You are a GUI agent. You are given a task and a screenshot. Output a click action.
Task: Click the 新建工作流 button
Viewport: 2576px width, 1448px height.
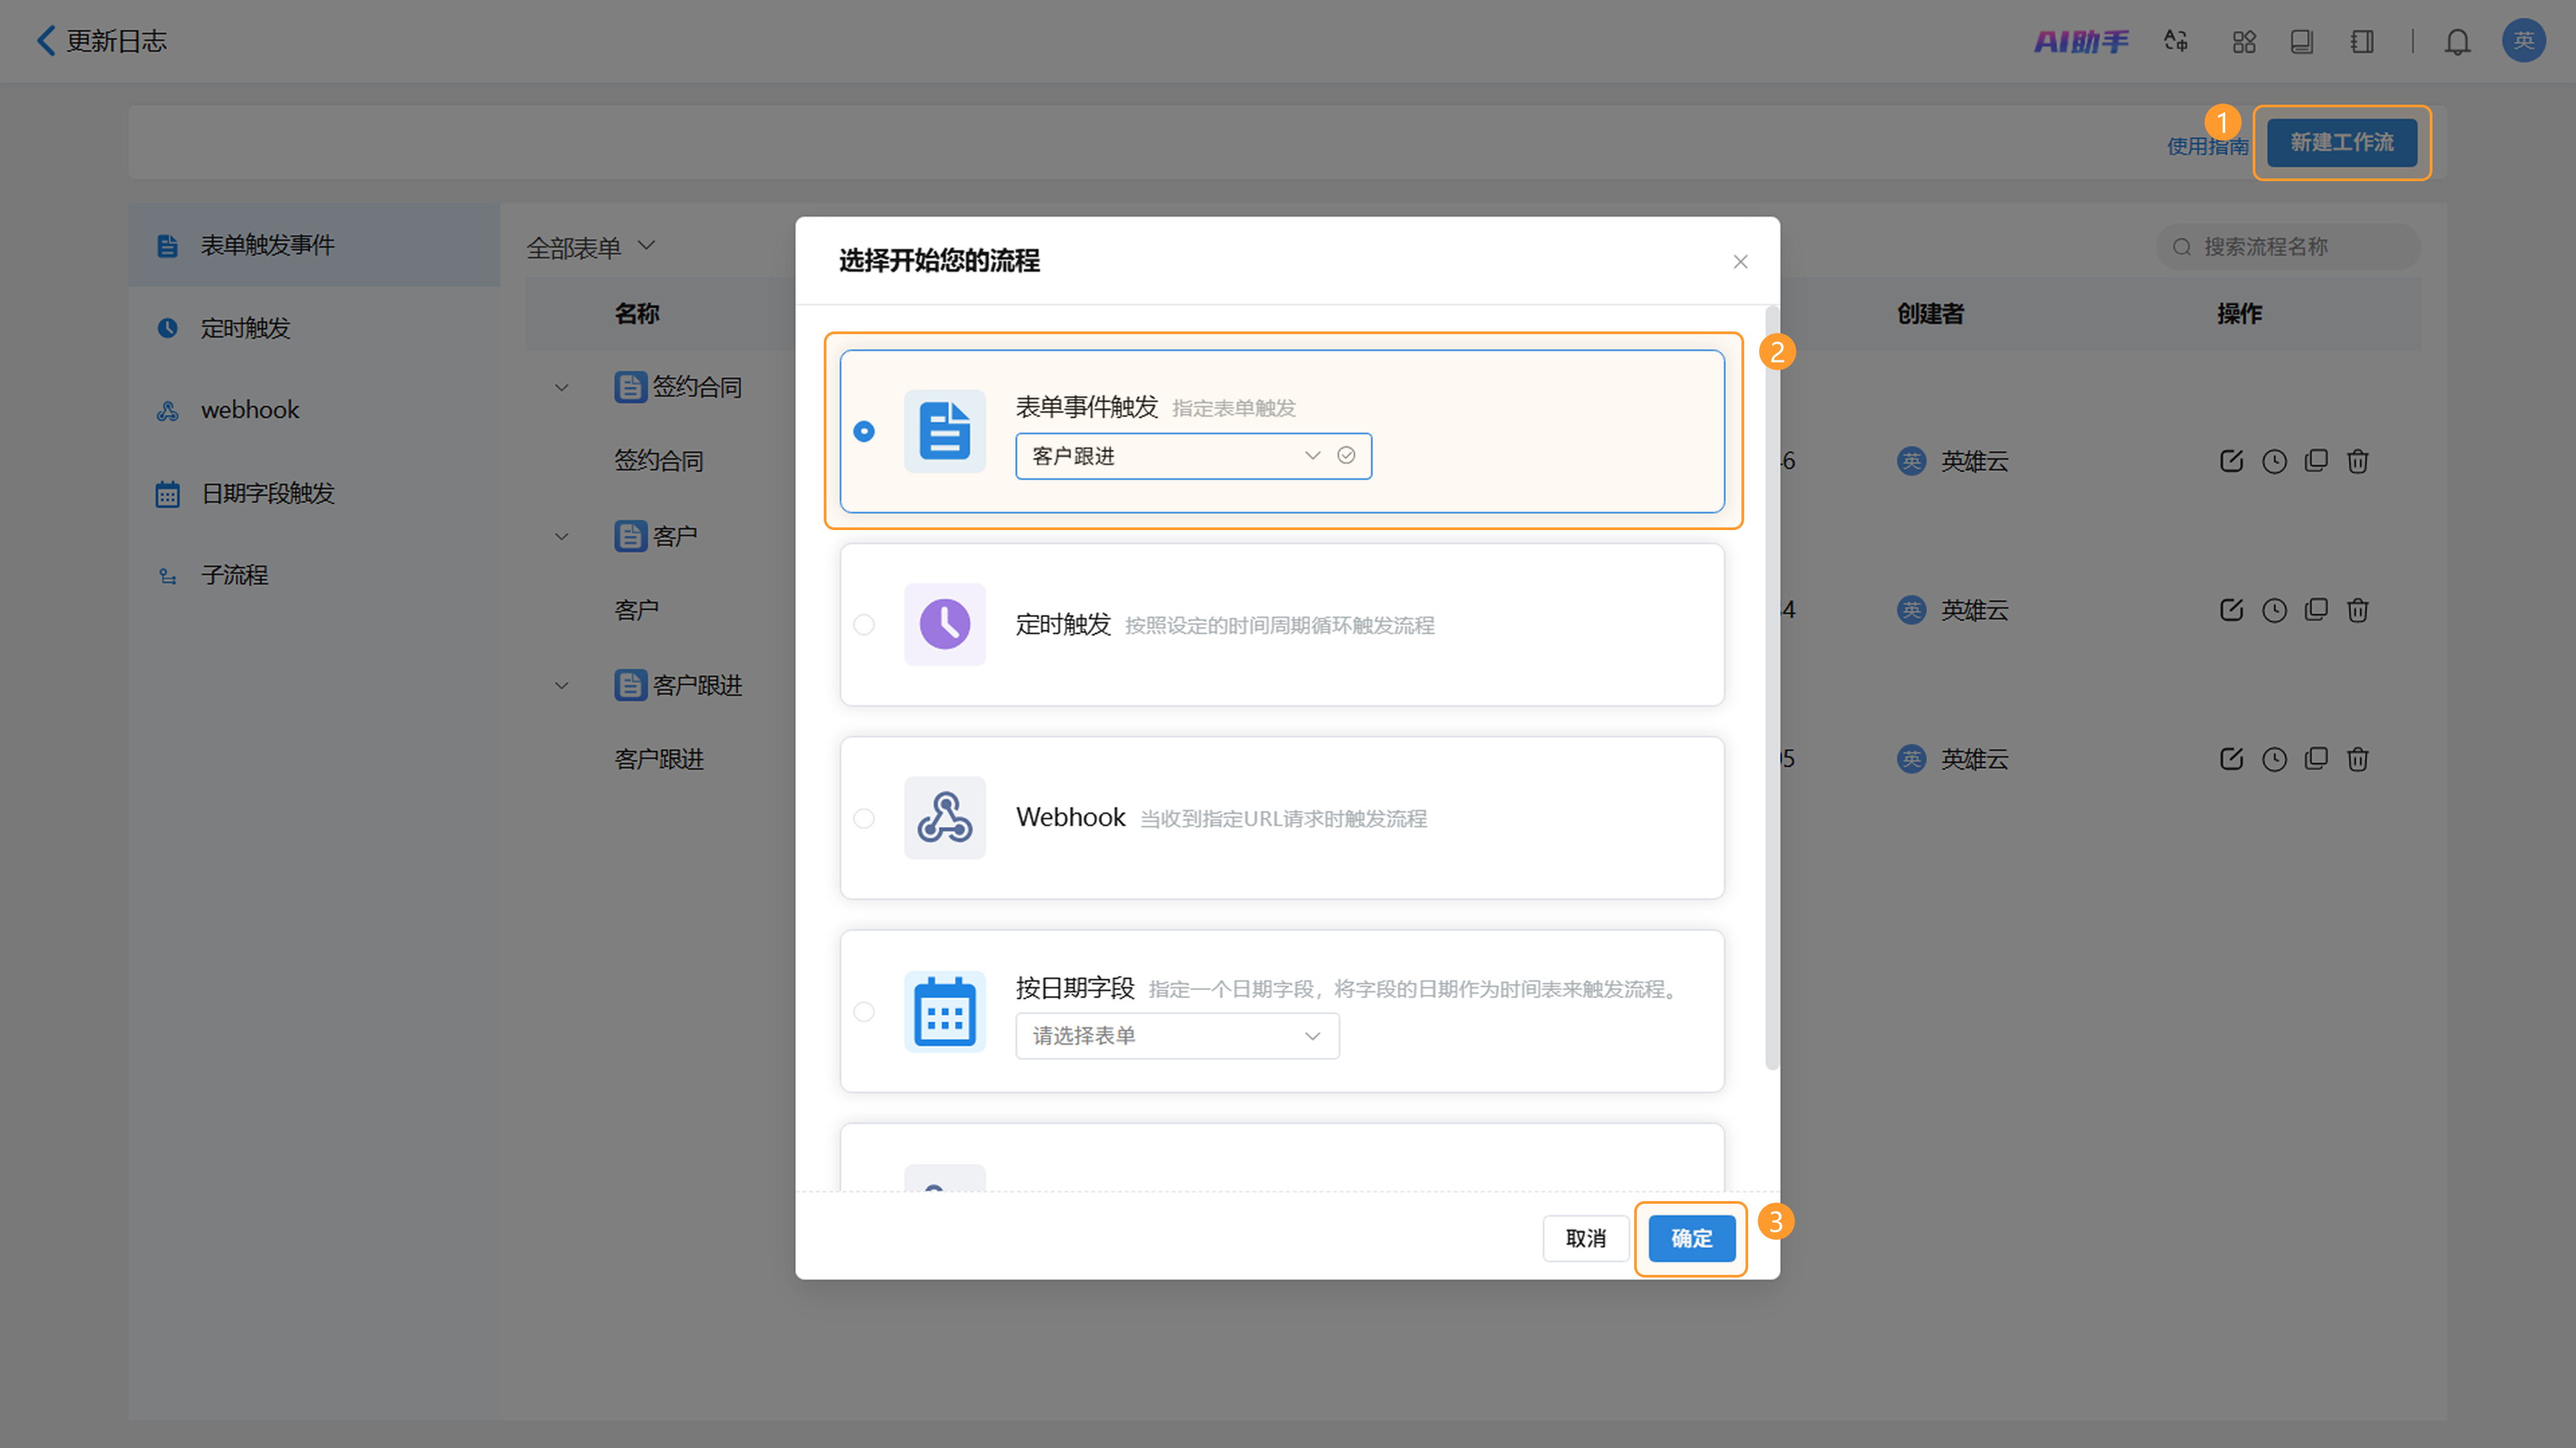point(2341,143)
